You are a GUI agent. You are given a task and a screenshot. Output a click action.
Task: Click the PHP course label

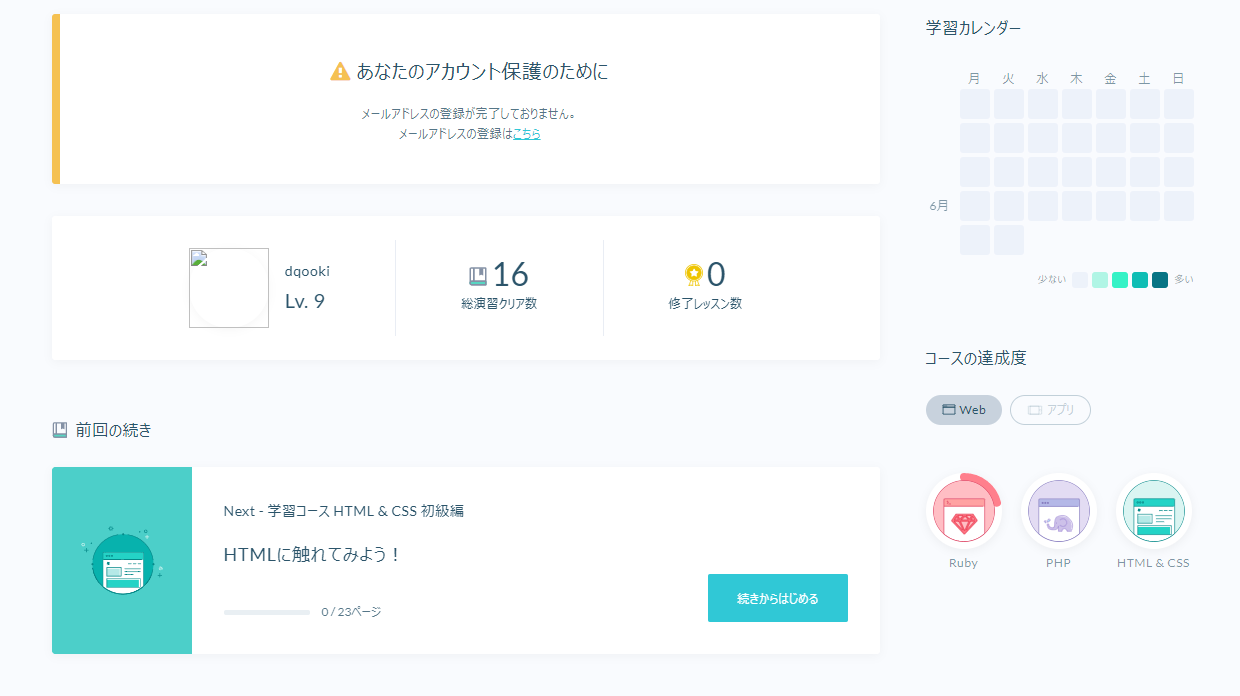click(1058, 563)
